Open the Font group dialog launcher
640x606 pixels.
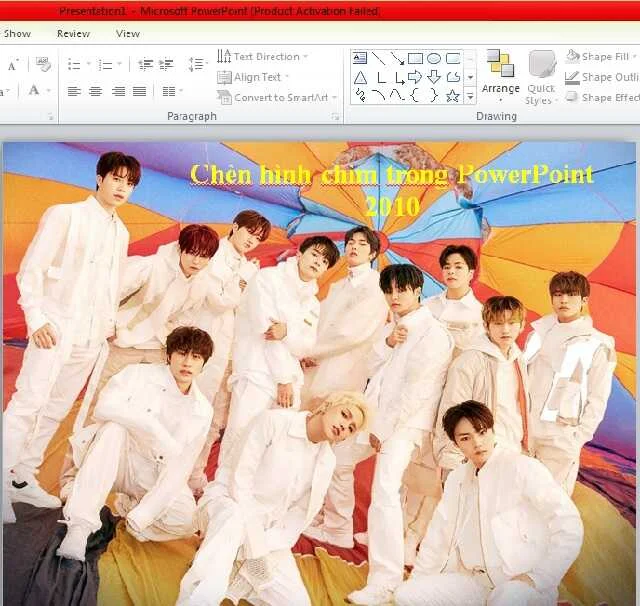(x=51, y=118)
